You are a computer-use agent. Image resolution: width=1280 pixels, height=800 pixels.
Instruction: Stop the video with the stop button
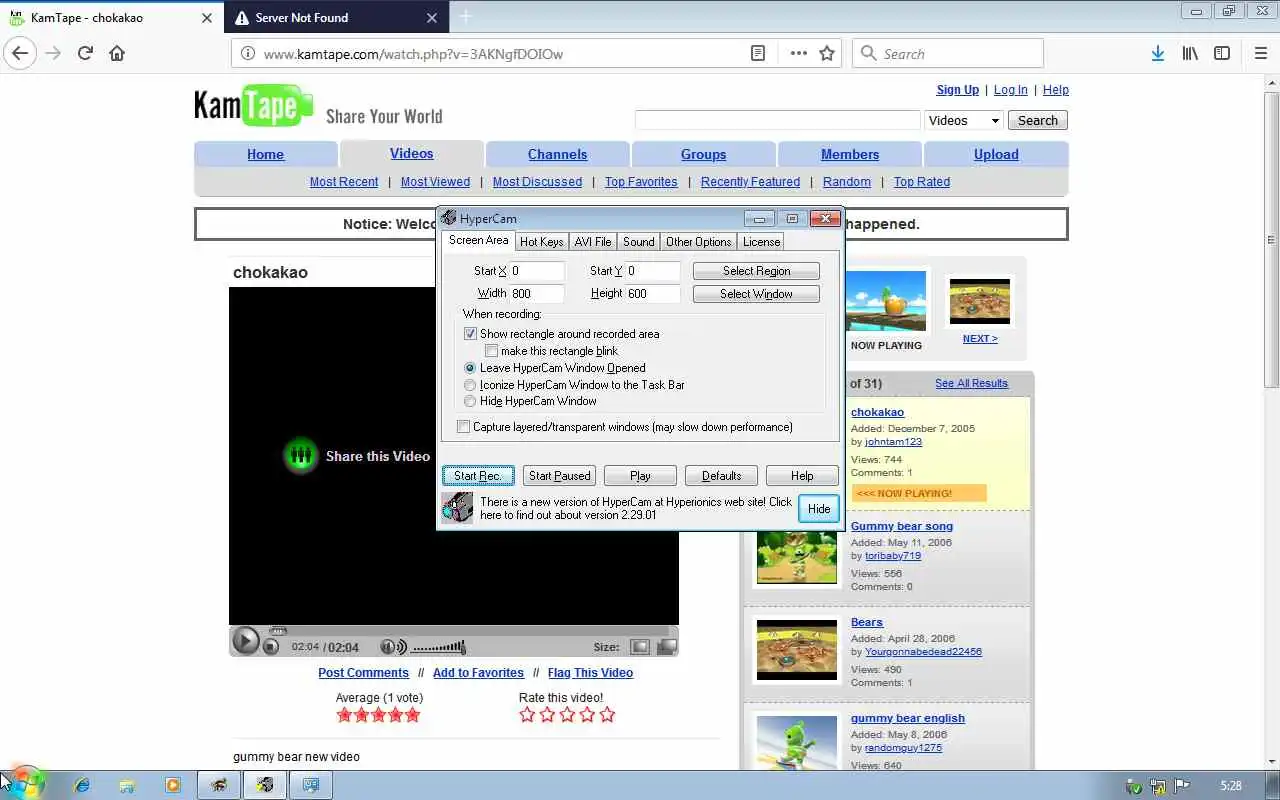coord(271,647)
